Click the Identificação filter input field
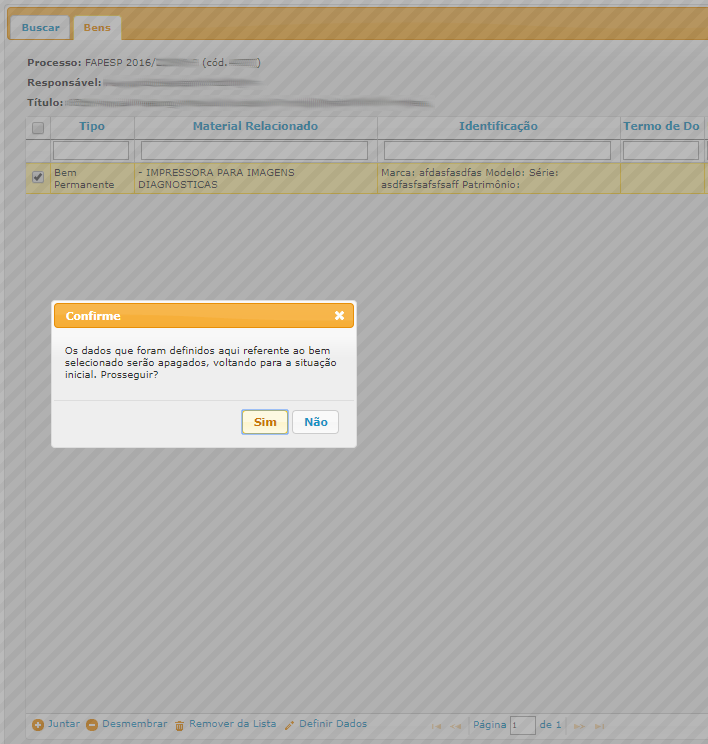Screen dimensions: 708x744 pos(497,150)
